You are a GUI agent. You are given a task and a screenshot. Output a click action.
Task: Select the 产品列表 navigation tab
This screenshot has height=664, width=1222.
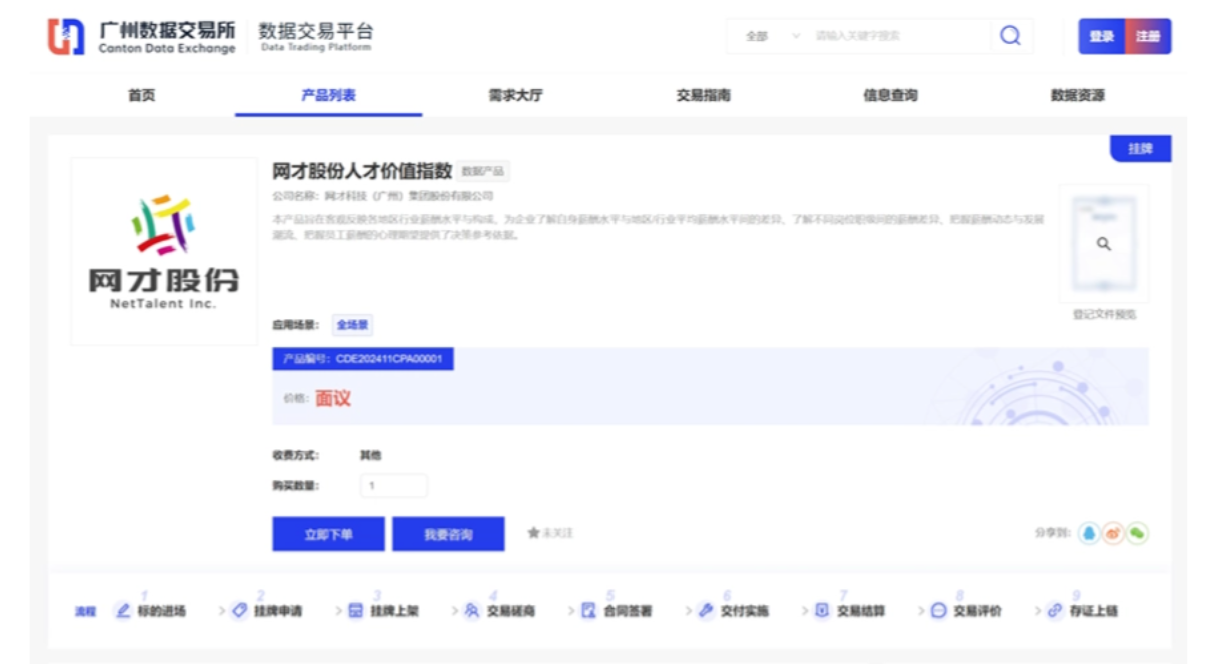click(x=328, y=96)
